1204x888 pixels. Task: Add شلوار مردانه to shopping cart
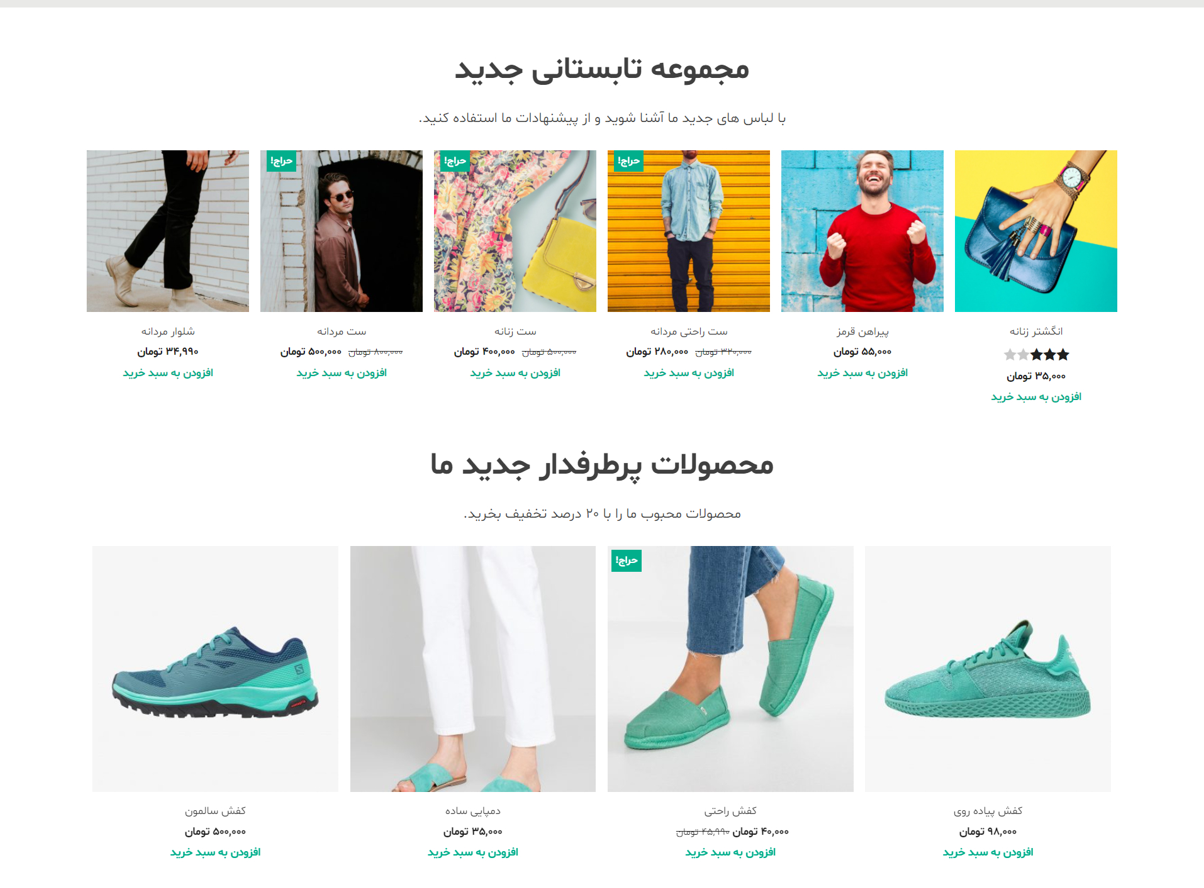(x=168, y=373)
